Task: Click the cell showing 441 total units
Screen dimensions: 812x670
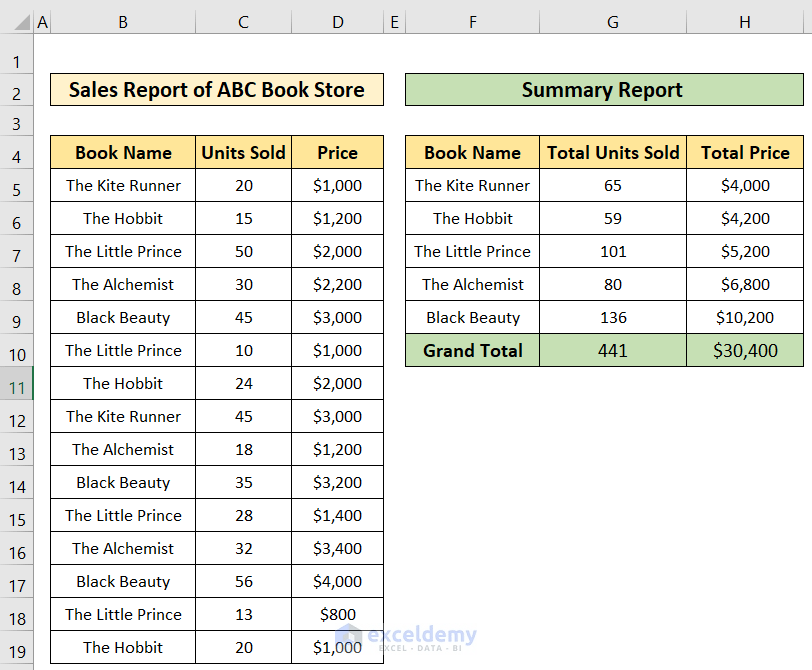Action: tap(612, 350)
